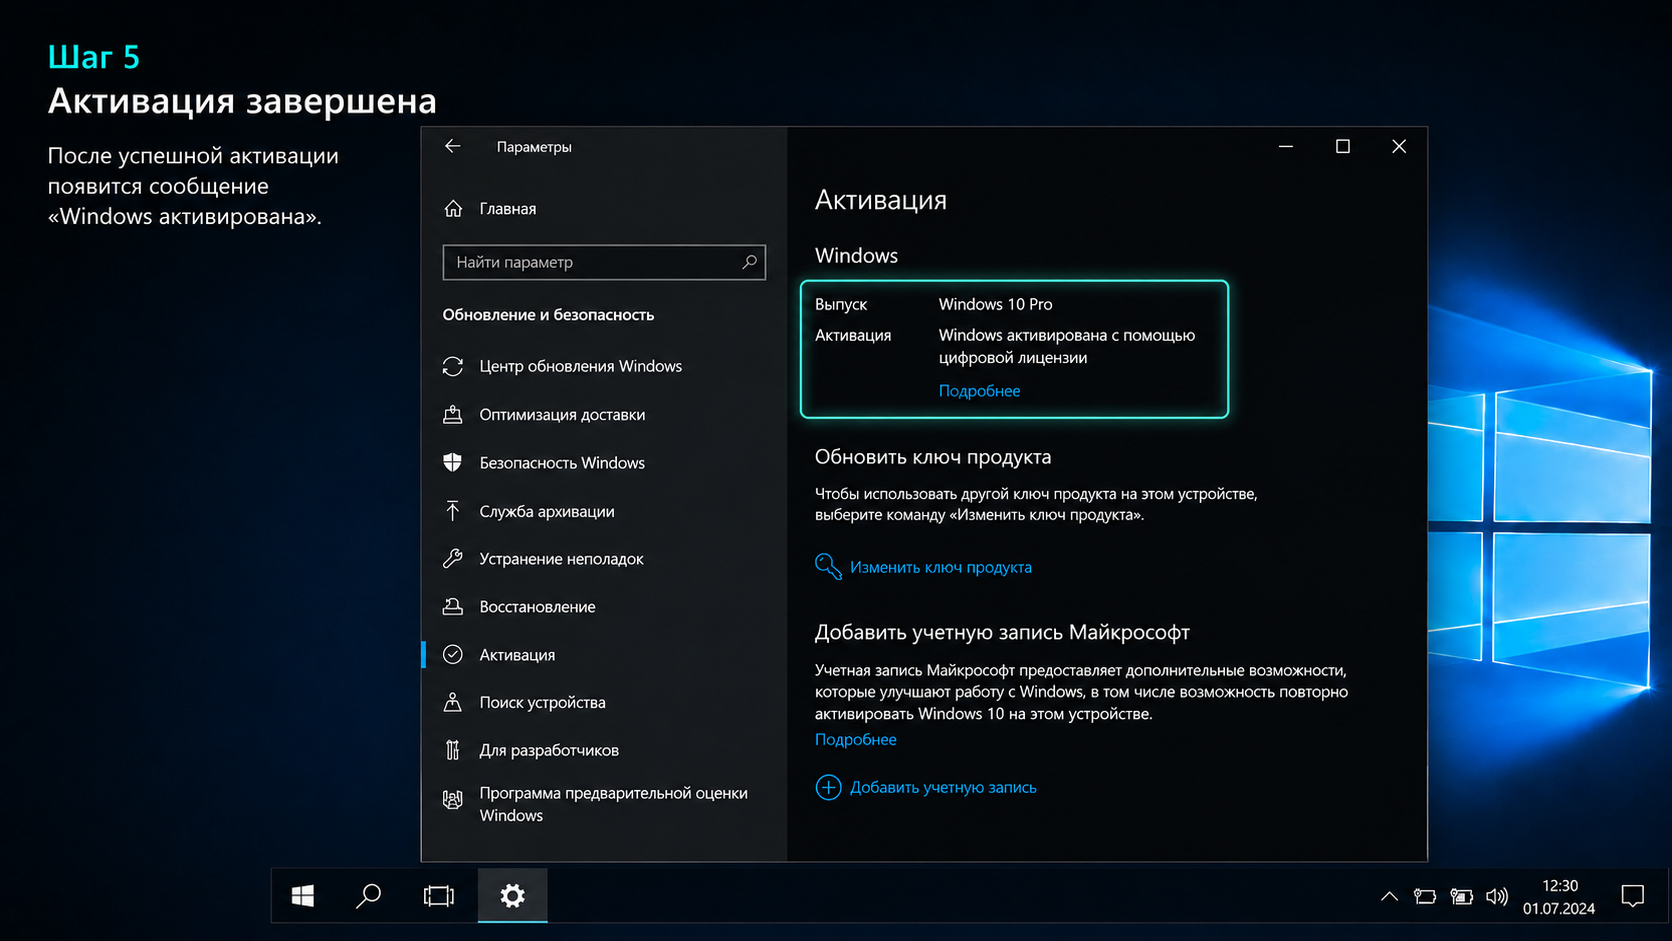Click the Оптимизация доставки icon
Viewport: 1672px width, 941px height.
point(453,414)
